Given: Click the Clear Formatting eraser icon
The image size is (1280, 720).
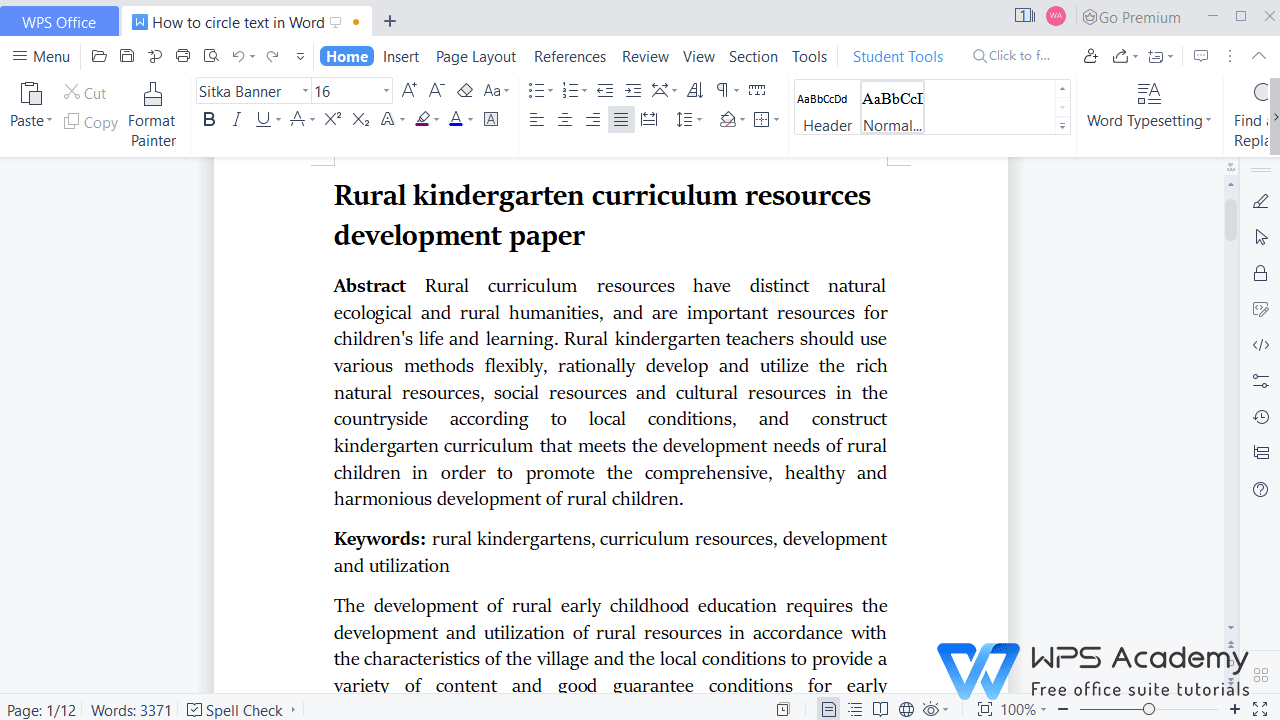Looking at the screenshot, I should pos(464,91).
